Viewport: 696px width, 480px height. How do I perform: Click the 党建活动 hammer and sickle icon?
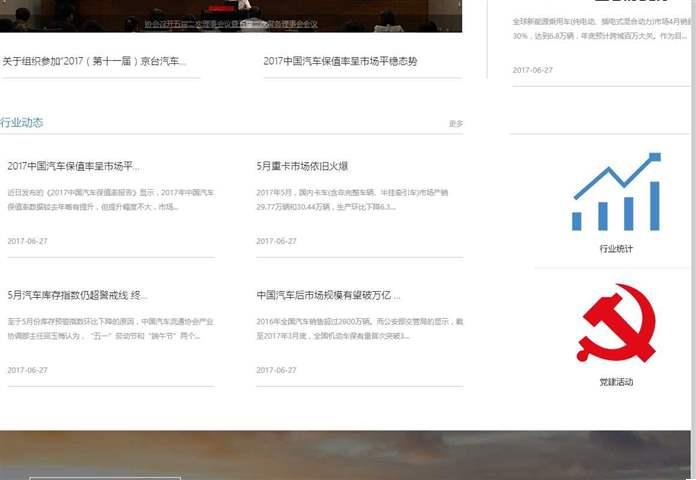point(616,323)
